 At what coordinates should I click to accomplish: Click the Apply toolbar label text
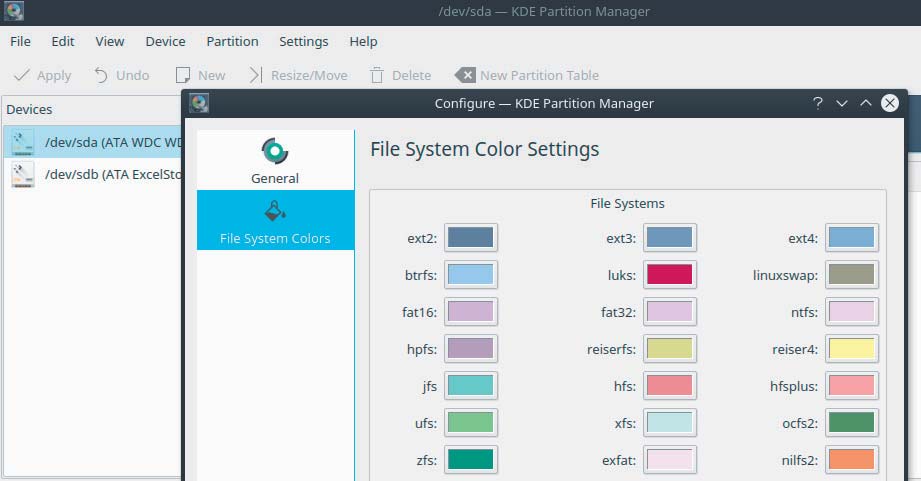pyautogui.click(x=54, y=76)
